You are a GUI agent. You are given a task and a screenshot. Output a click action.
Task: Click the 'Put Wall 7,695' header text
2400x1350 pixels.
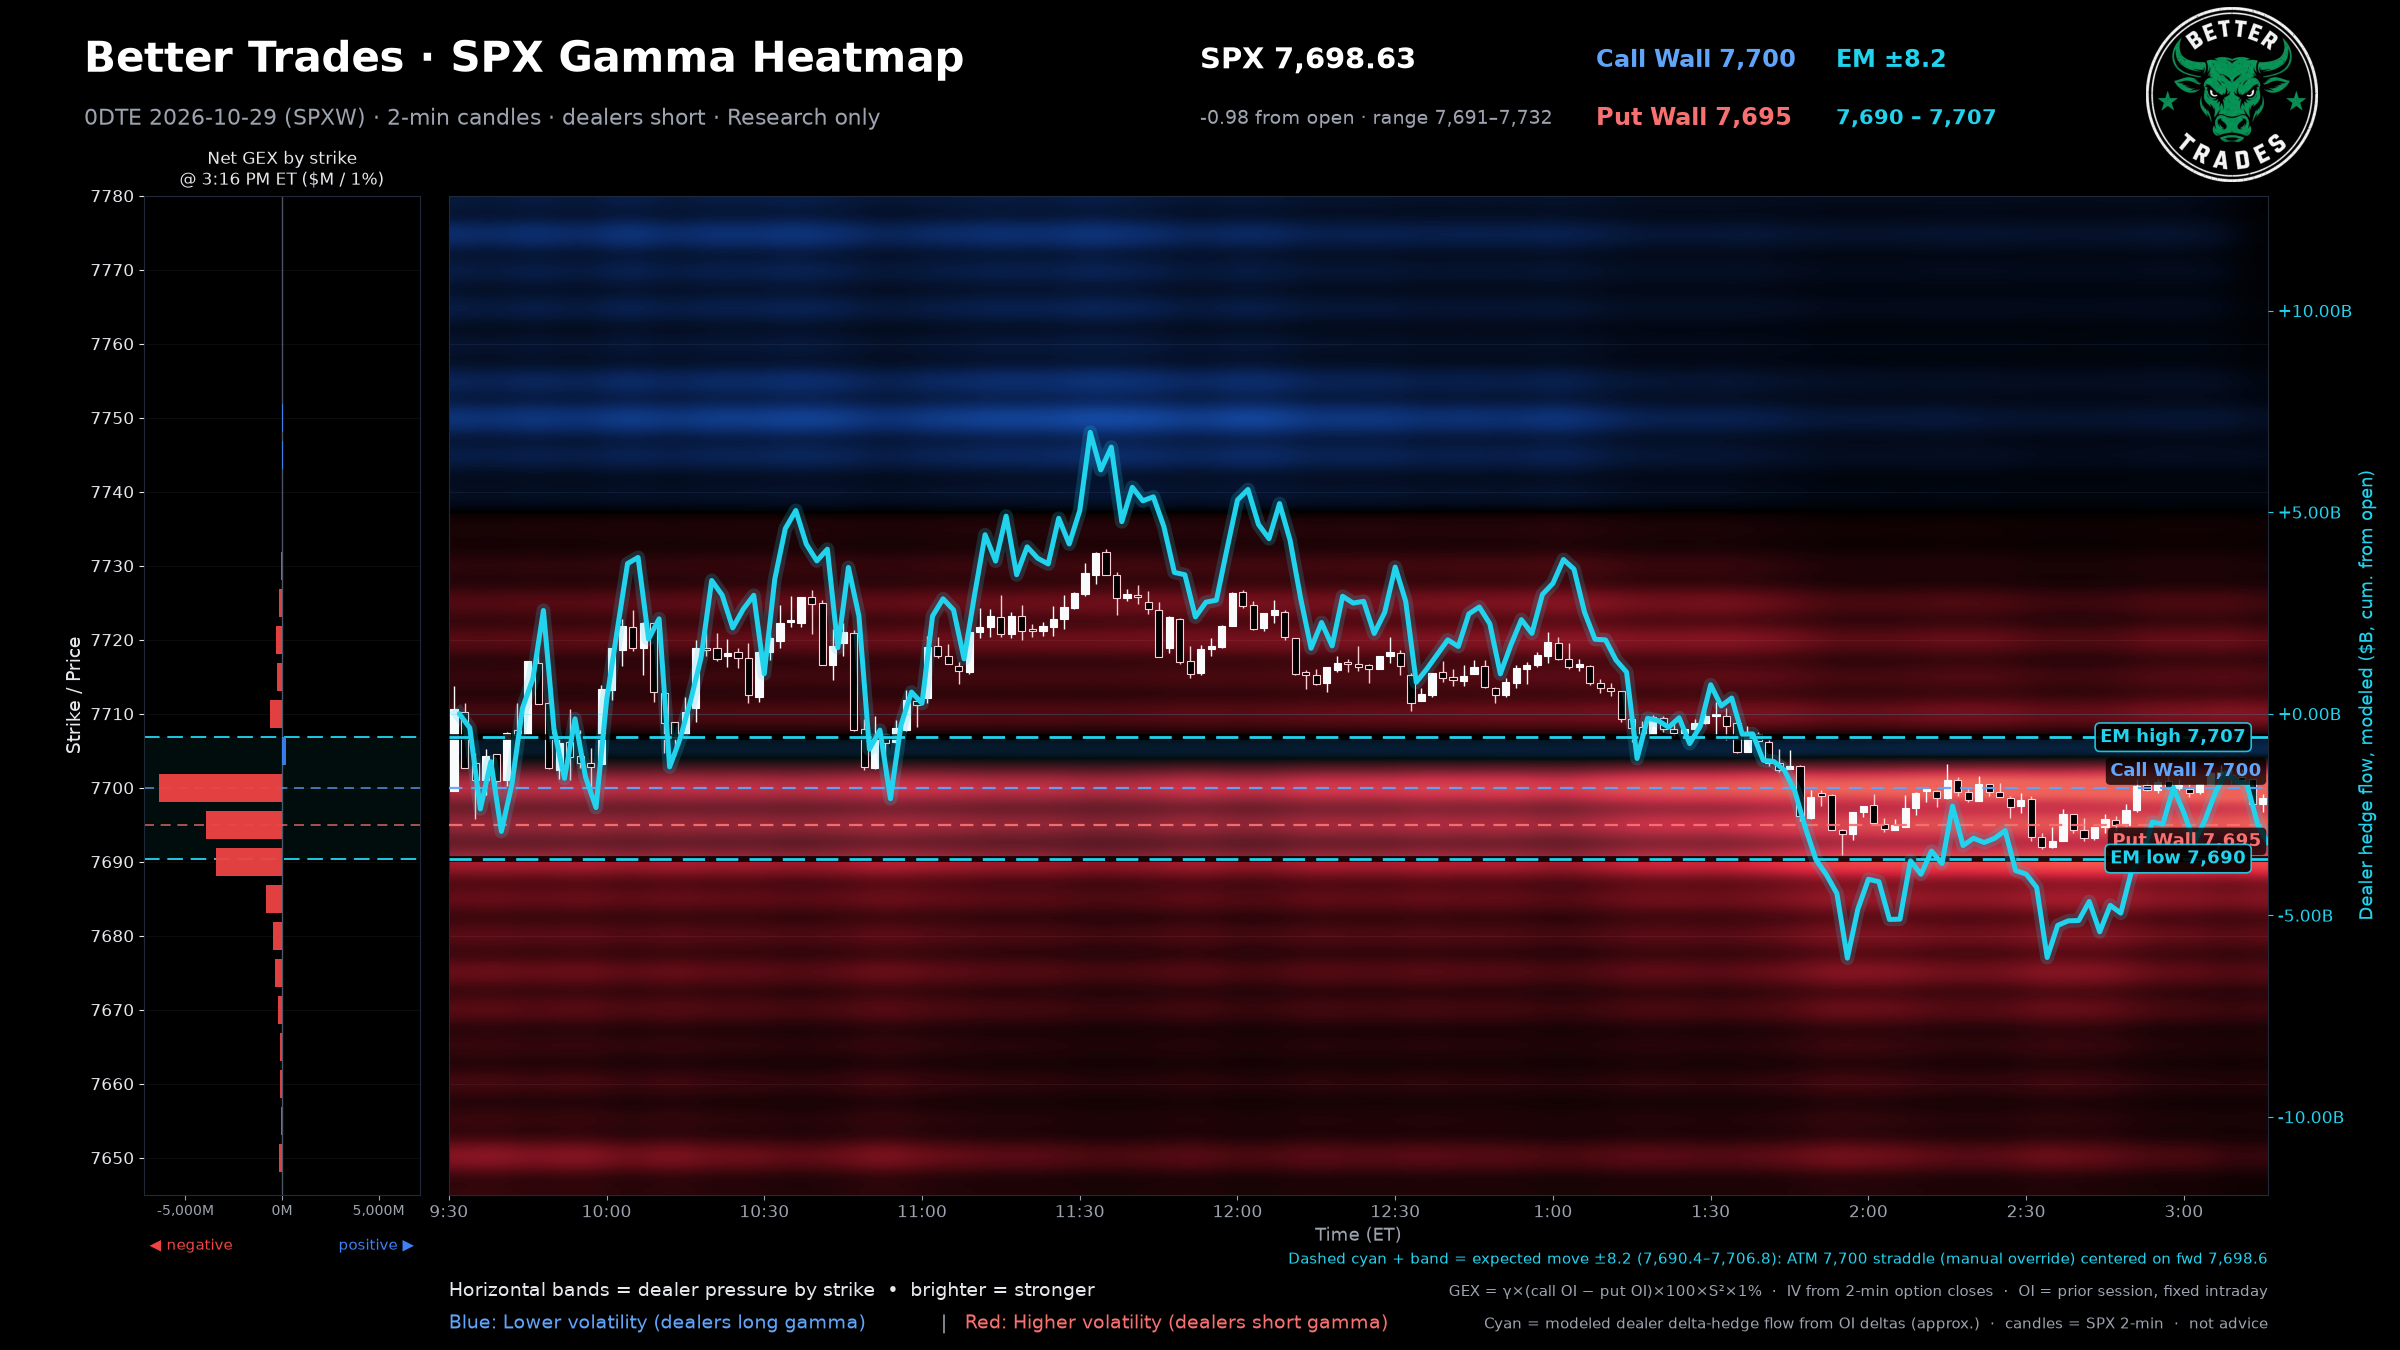[1693, 117]
